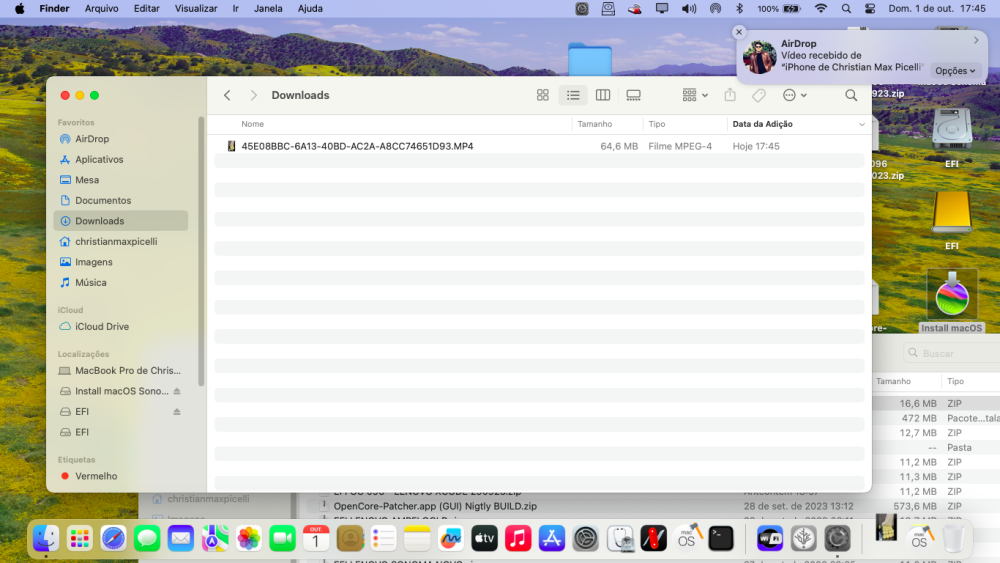Open the Editar menu
The height and width of the screenshot is (563, 1000).
147,8
